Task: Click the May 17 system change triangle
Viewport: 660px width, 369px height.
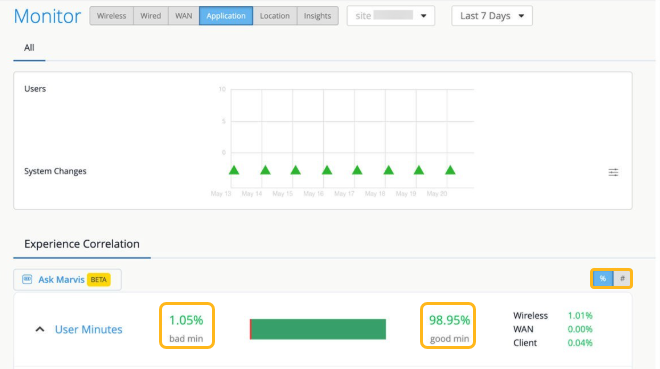Action: click(x=357, y=170)
